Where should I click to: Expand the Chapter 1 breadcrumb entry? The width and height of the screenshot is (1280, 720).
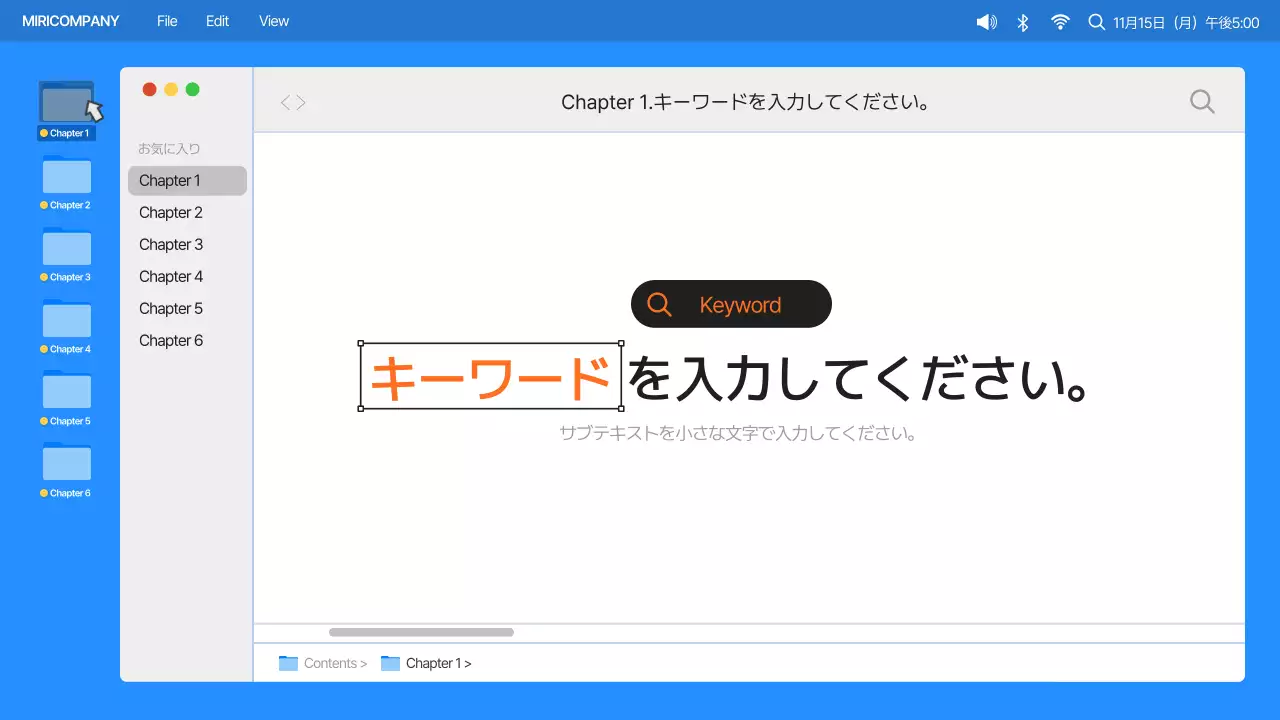(x=438, y=663)
